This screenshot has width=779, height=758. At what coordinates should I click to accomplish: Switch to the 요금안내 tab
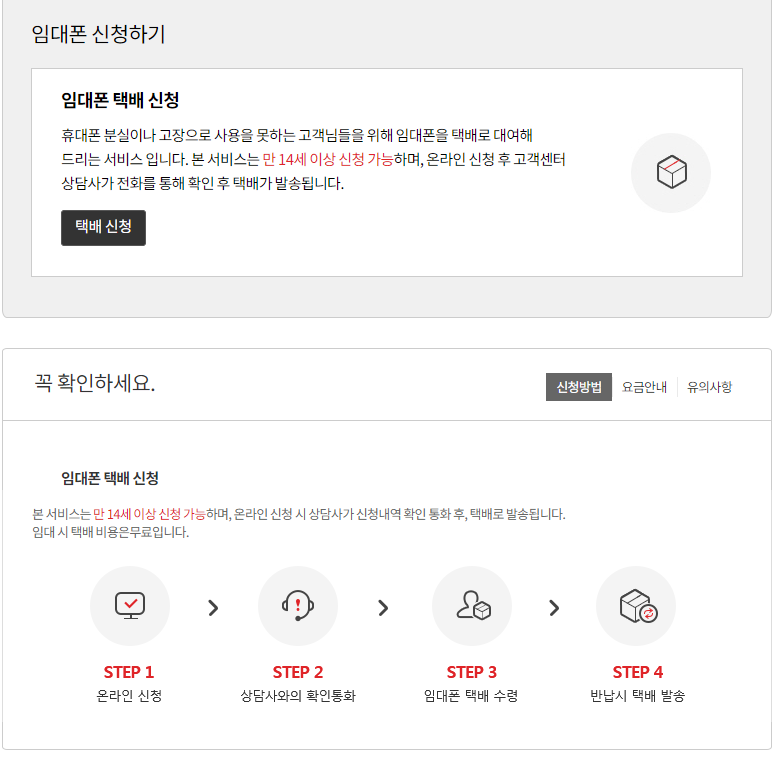click(644, 387)
